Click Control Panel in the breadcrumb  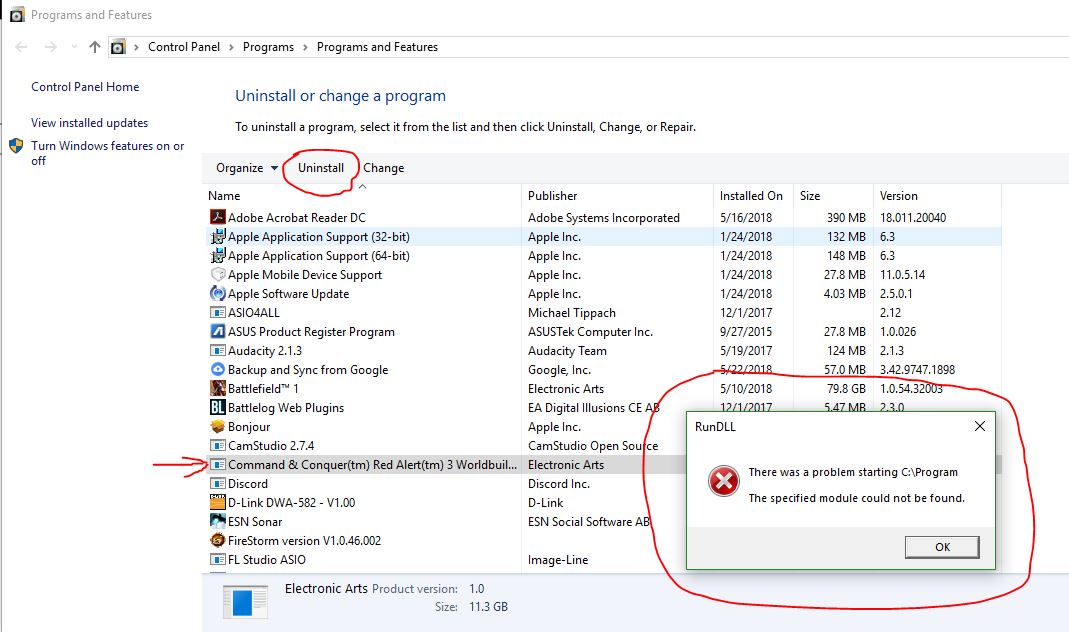point(184,47)
